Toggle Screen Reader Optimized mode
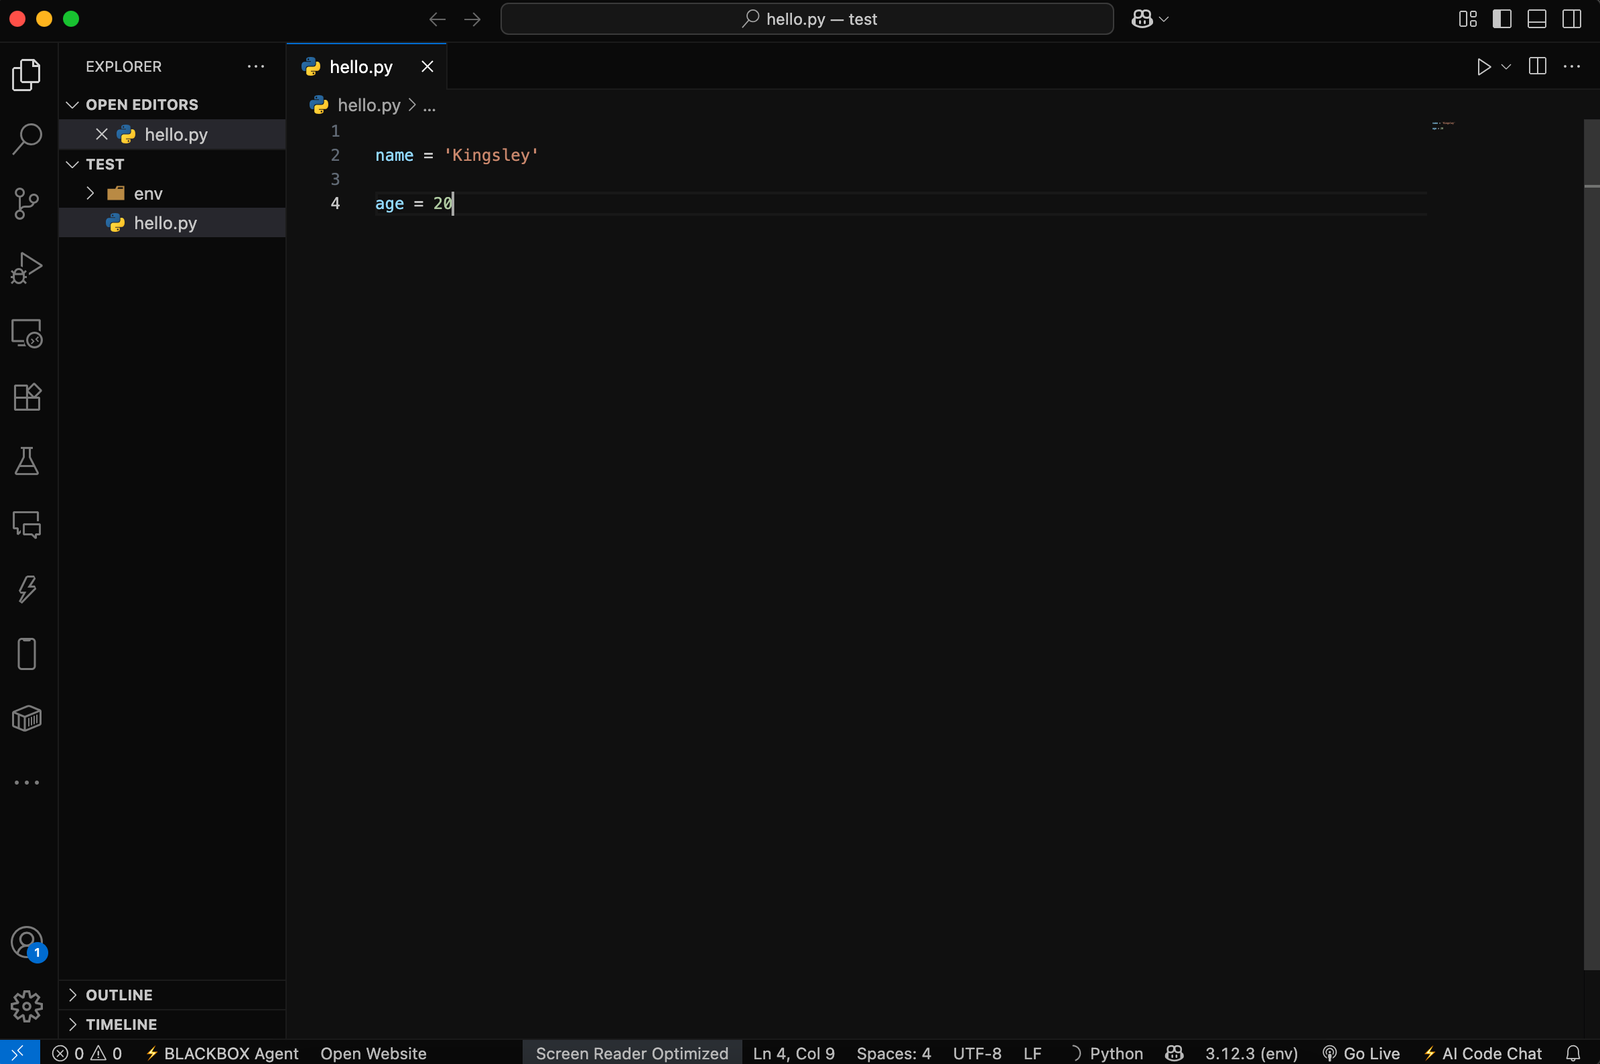 [x=631, y=1053]
